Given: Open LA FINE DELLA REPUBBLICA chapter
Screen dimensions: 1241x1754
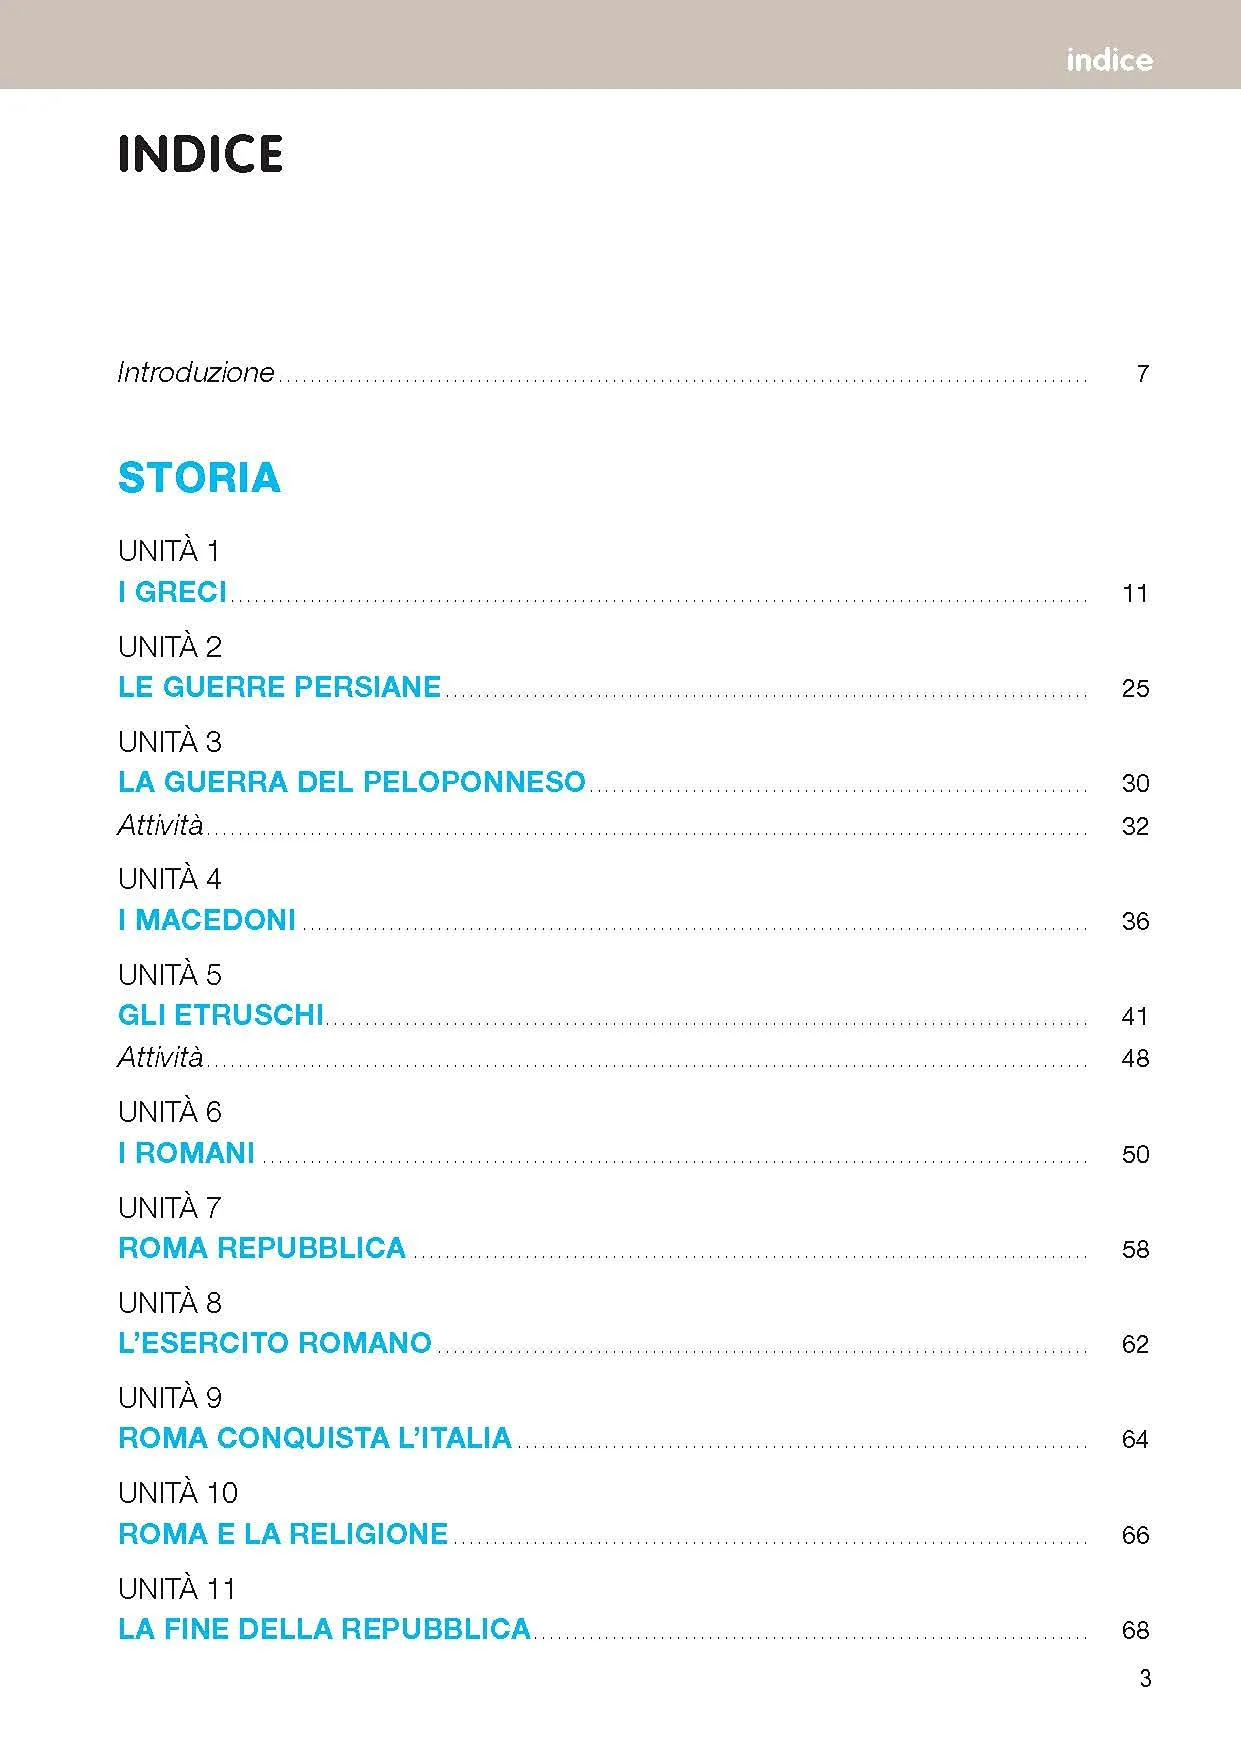Looking at the screenshot, I should tap(324, 1629).
